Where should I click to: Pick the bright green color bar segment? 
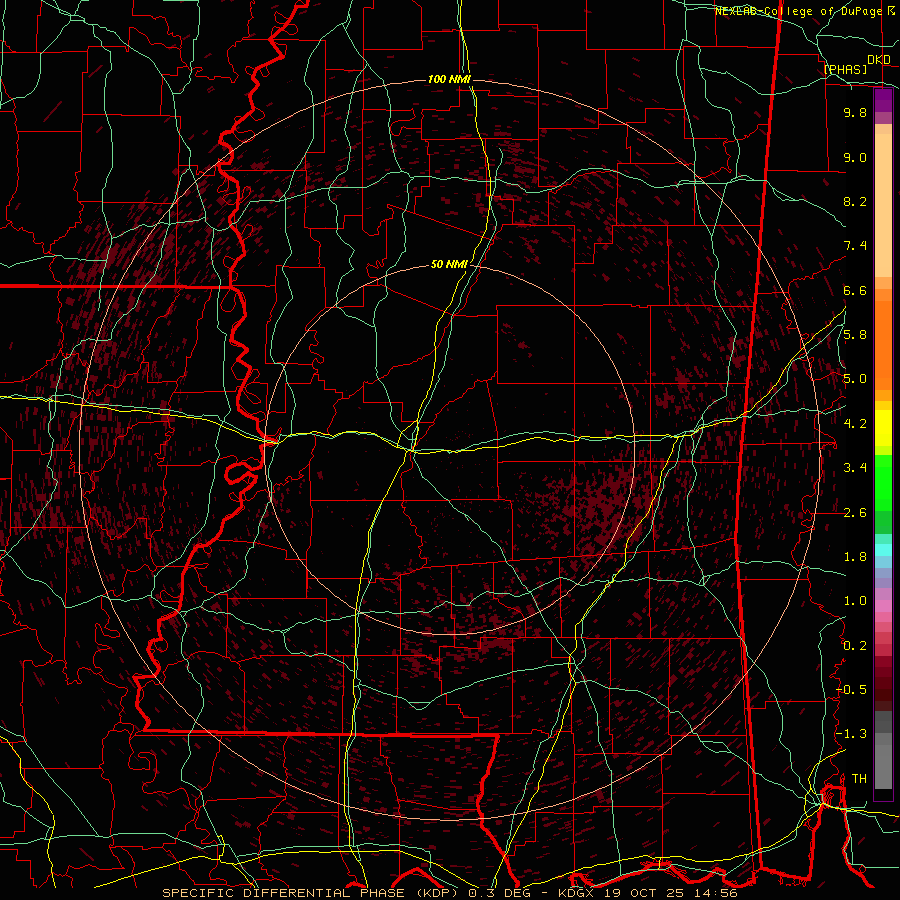point(883,483)
